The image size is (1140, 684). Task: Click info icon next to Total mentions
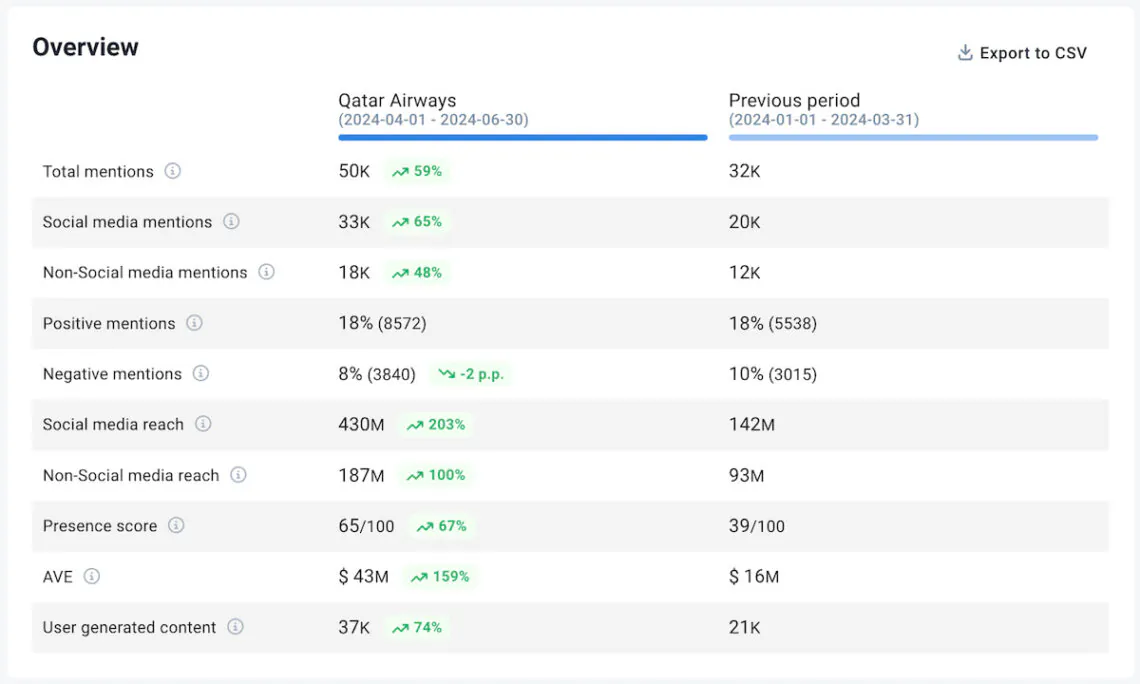coord(173,171)
